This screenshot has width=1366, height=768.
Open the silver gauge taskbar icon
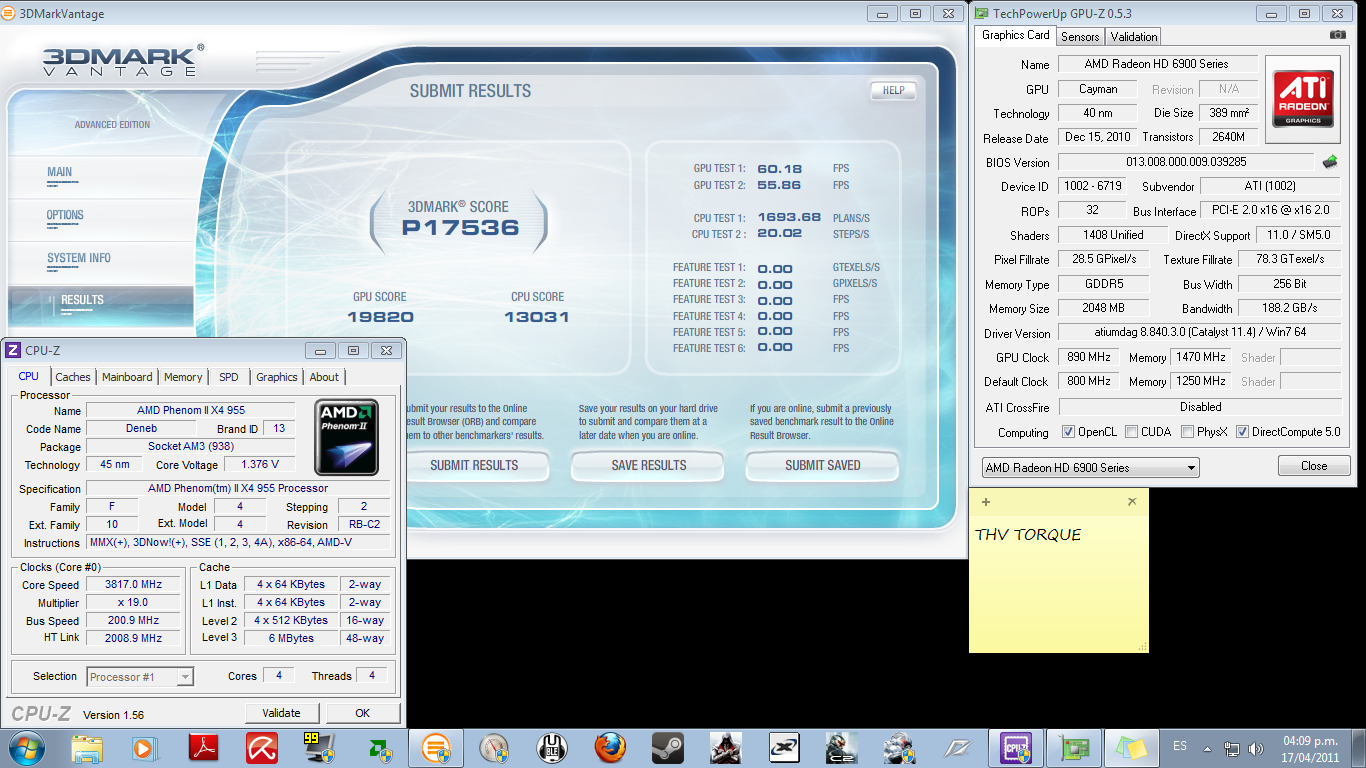pos(494,748)
